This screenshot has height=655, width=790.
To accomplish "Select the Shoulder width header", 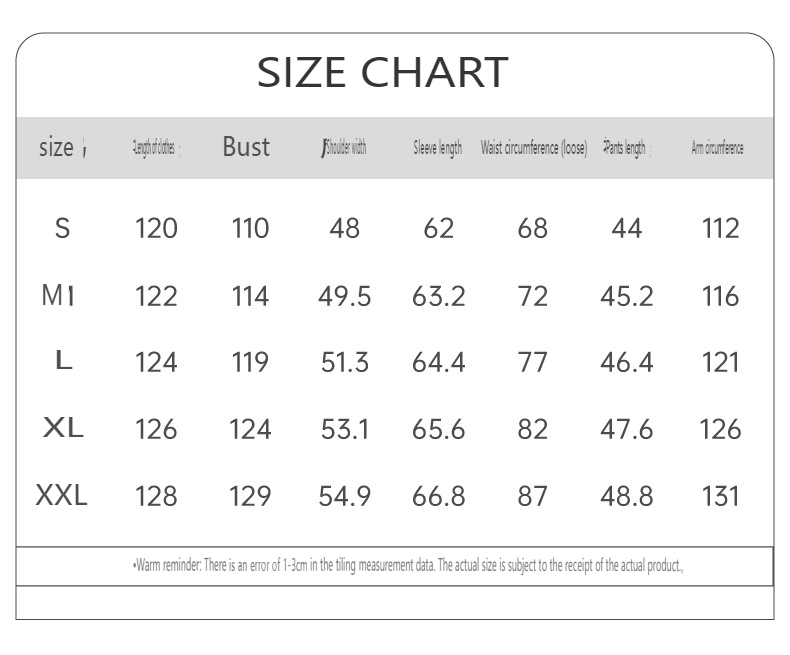I will tap(346, 147).
